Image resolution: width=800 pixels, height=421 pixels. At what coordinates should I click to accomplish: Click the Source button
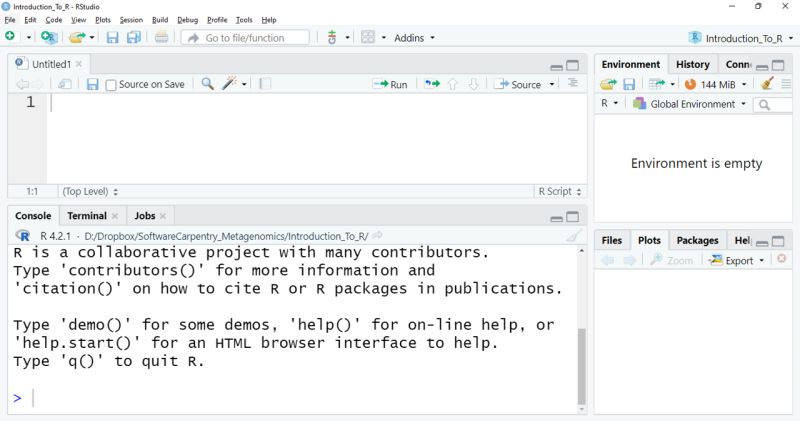(x=518, y=84)
